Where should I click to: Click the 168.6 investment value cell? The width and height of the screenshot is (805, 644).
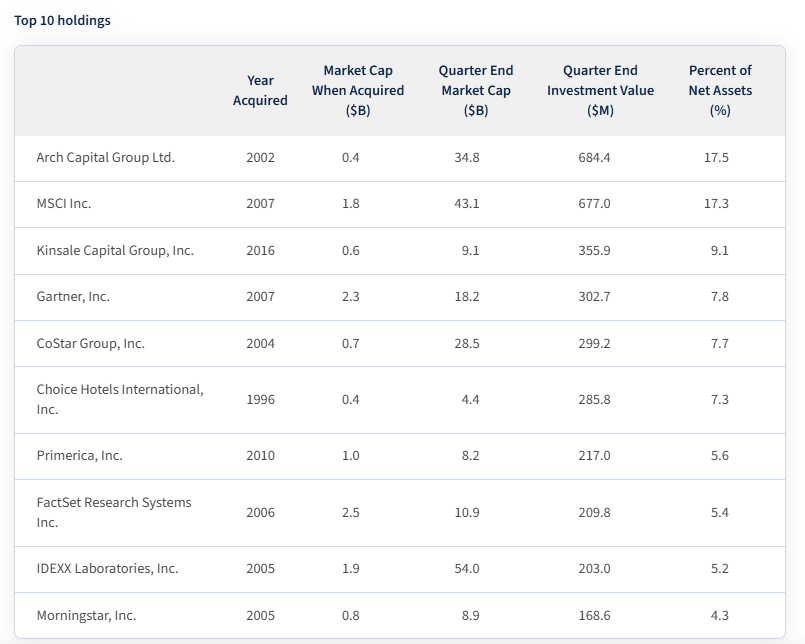pos(595,615)
